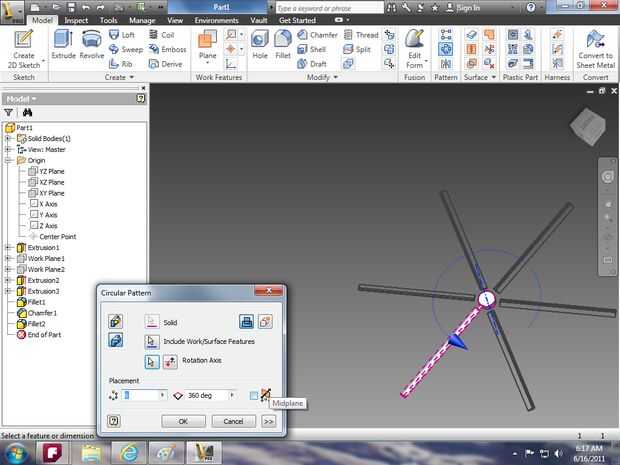The image size is (620, 465).
Task: Open the Tools ribbon tab
Action: coord(108,20)
